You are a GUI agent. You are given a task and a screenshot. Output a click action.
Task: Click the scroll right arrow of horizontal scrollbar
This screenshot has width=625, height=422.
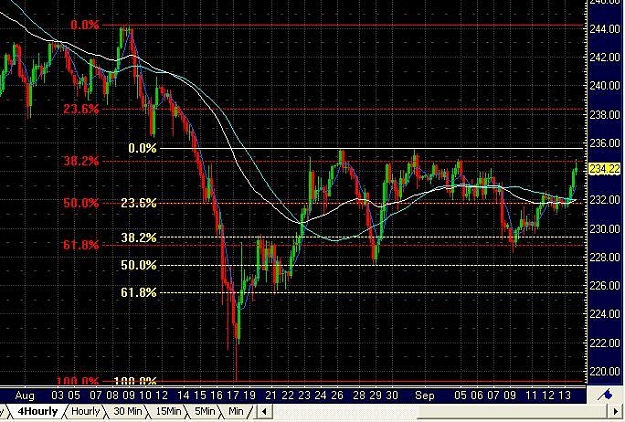[x=615, y=411]
